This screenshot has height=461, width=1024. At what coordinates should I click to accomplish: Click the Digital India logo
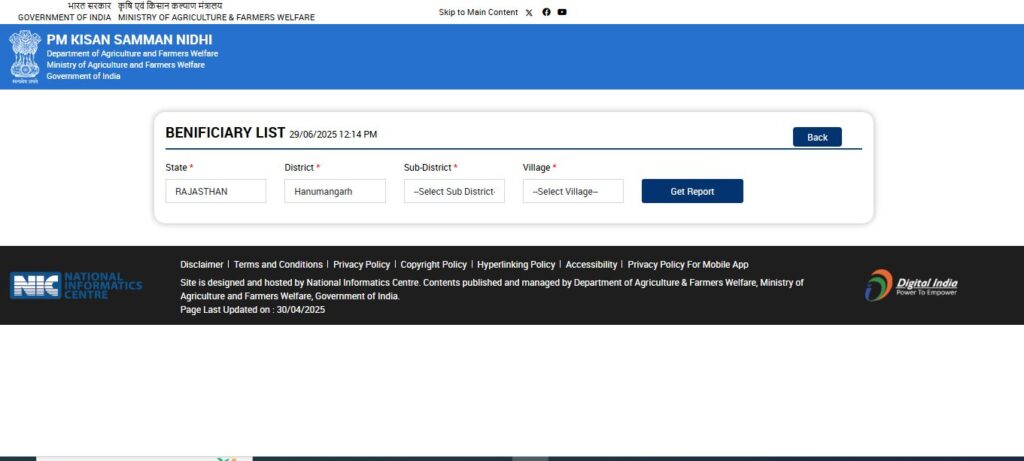pos(911,285)
